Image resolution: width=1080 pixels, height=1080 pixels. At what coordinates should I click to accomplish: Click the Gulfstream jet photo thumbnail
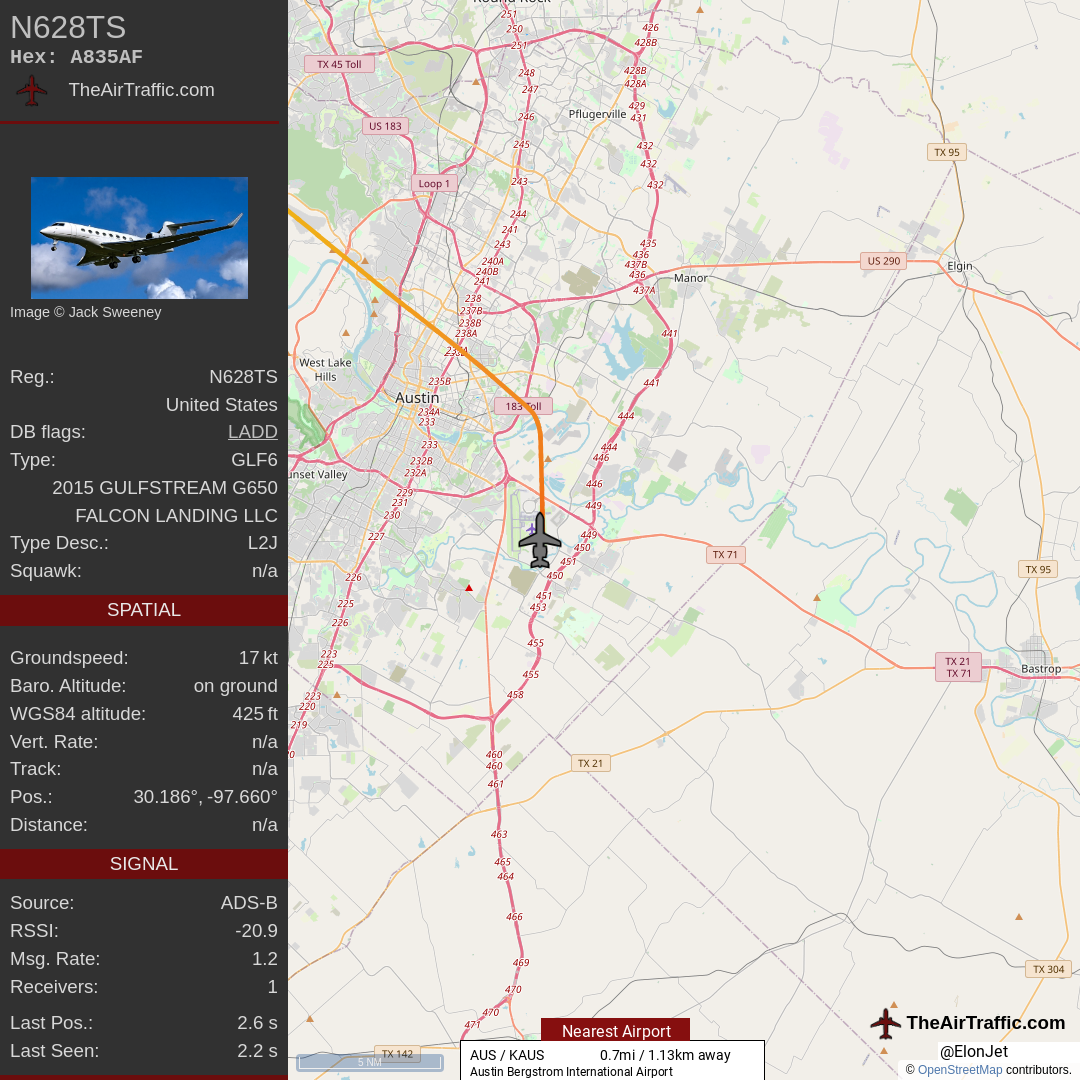[139, 238]
